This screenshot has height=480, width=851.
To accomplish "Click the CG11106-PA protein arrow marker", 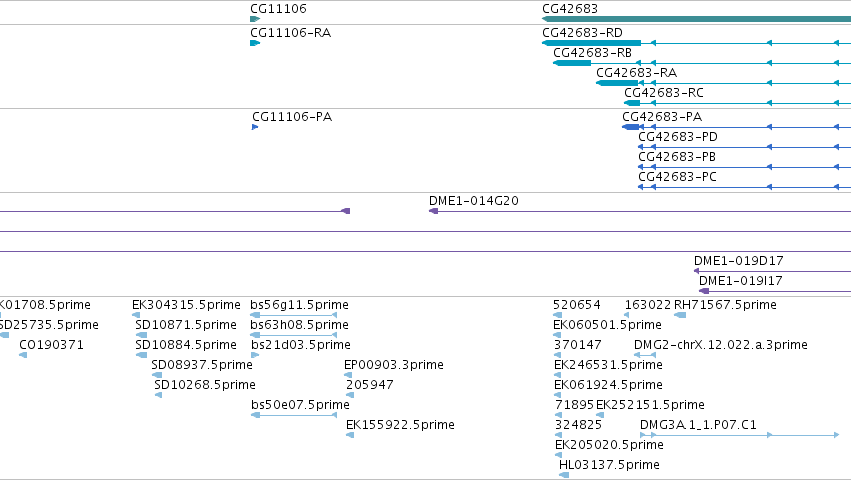I will 255,127.
